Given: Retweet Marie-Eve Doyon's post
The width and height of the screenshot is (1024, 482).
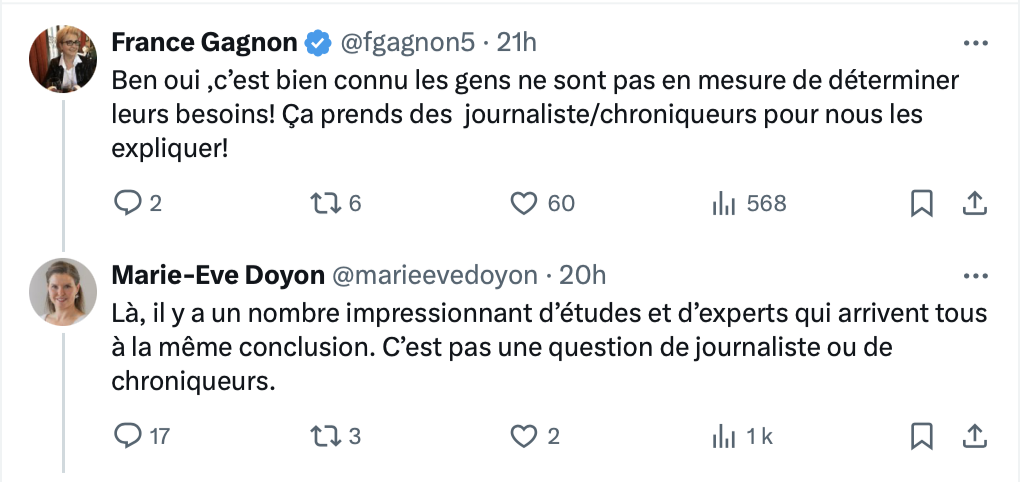Looking at the screenshot, I should click(x=325, y=436).
